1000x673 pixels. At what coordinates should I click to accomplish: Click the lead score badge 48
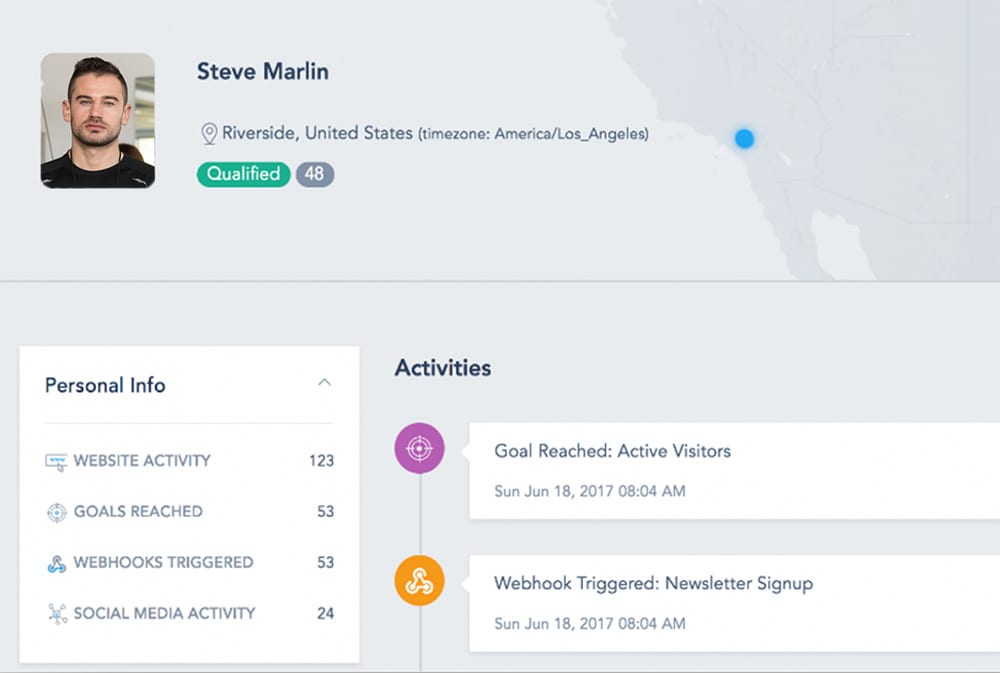click(x=314, y=174)
